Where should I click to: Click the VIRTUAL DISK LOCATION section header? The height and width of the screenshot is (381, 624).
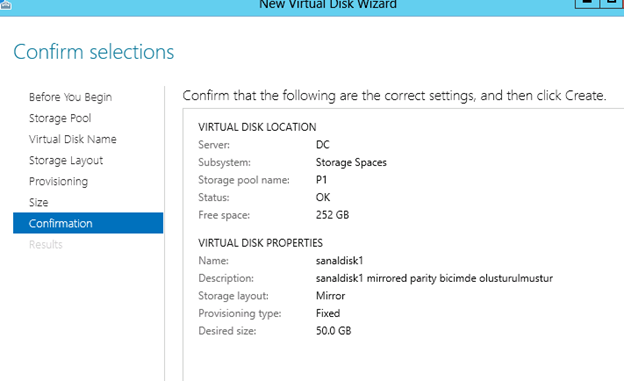tap(257, 127)
